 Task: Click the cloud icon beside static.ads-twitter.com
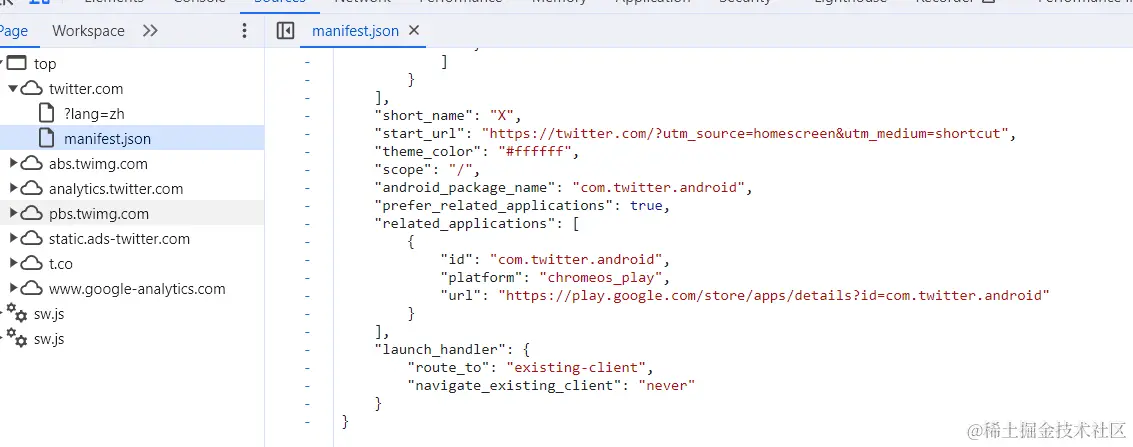(31, 238)
